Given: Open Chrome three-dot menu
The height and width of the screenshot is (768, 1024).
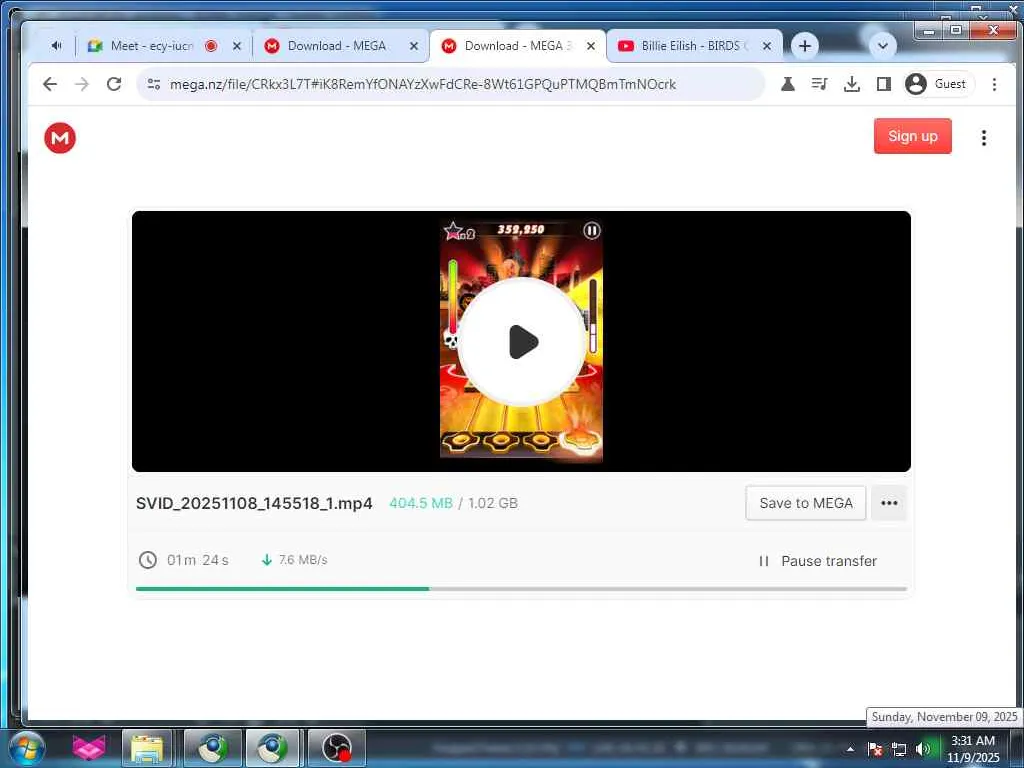Looking at the screenshot, I should coord(994,84).
